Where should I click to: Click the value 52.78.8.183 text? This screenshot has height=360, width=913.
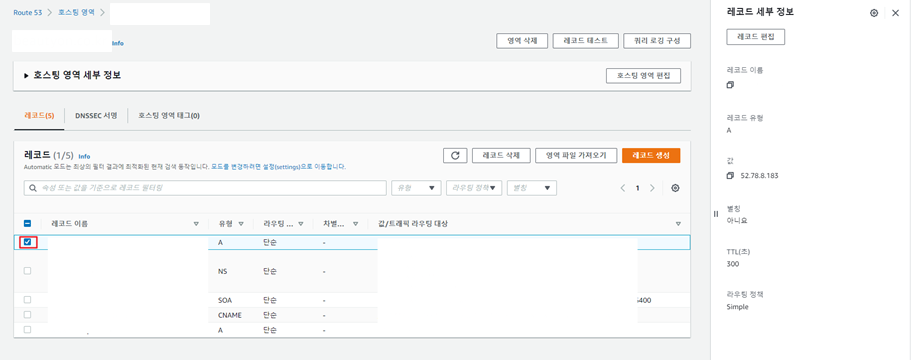759,175
